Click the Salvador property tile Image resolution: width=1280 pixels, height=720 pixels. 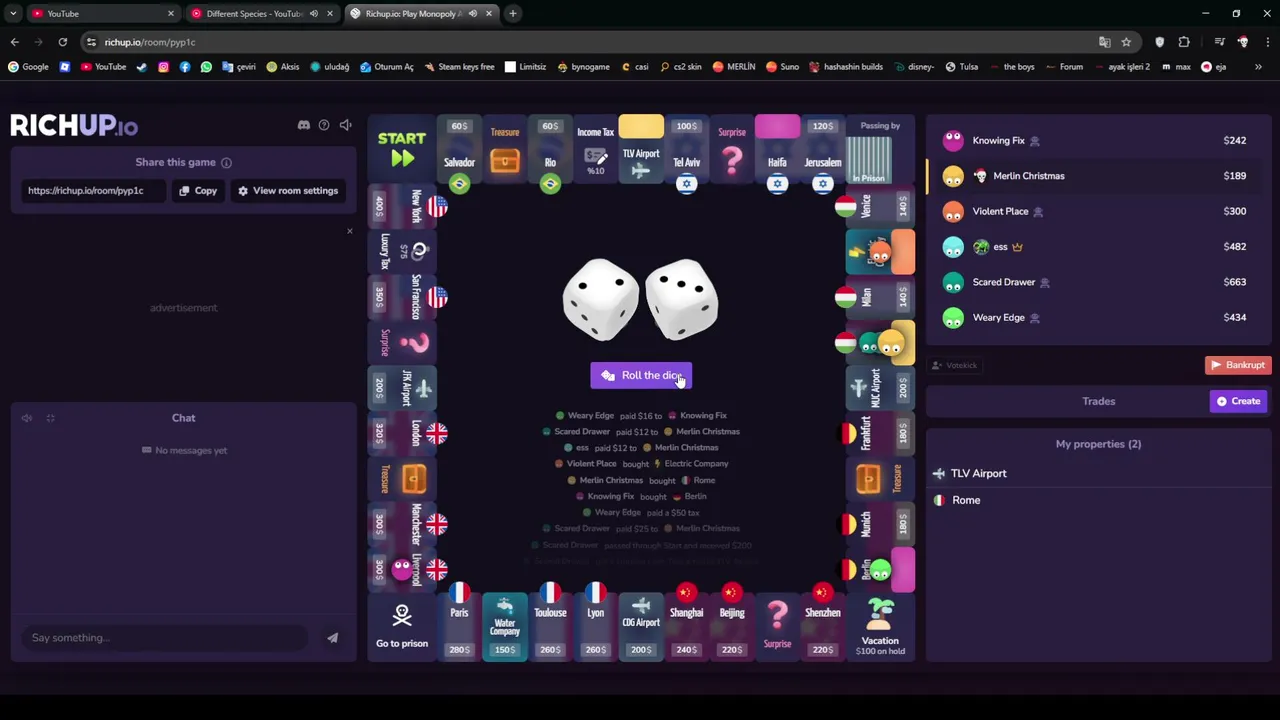click(459, 151)
